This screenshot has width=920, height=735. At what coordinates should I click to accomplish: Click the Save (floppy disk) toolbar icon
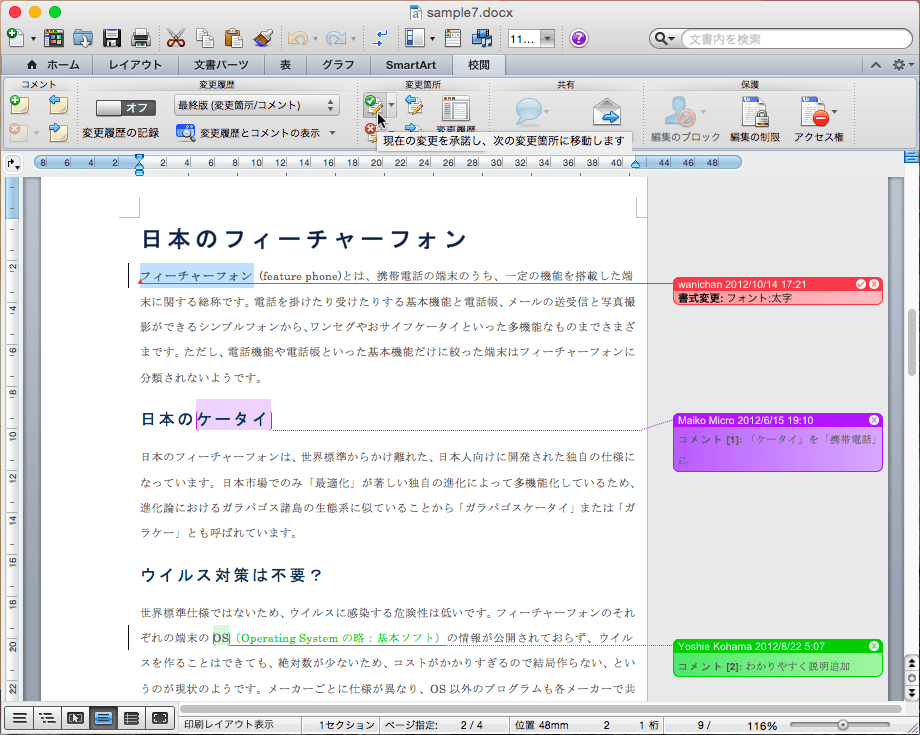click(x=112, y=39)
